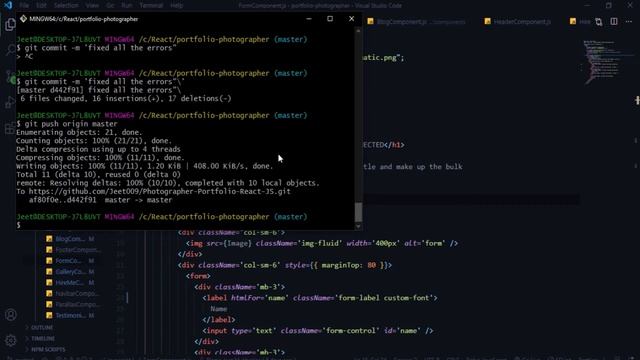Image resolution: width=640 pixels, height=360 pixels.
Task: Open the Run menu
Action: 127,6
